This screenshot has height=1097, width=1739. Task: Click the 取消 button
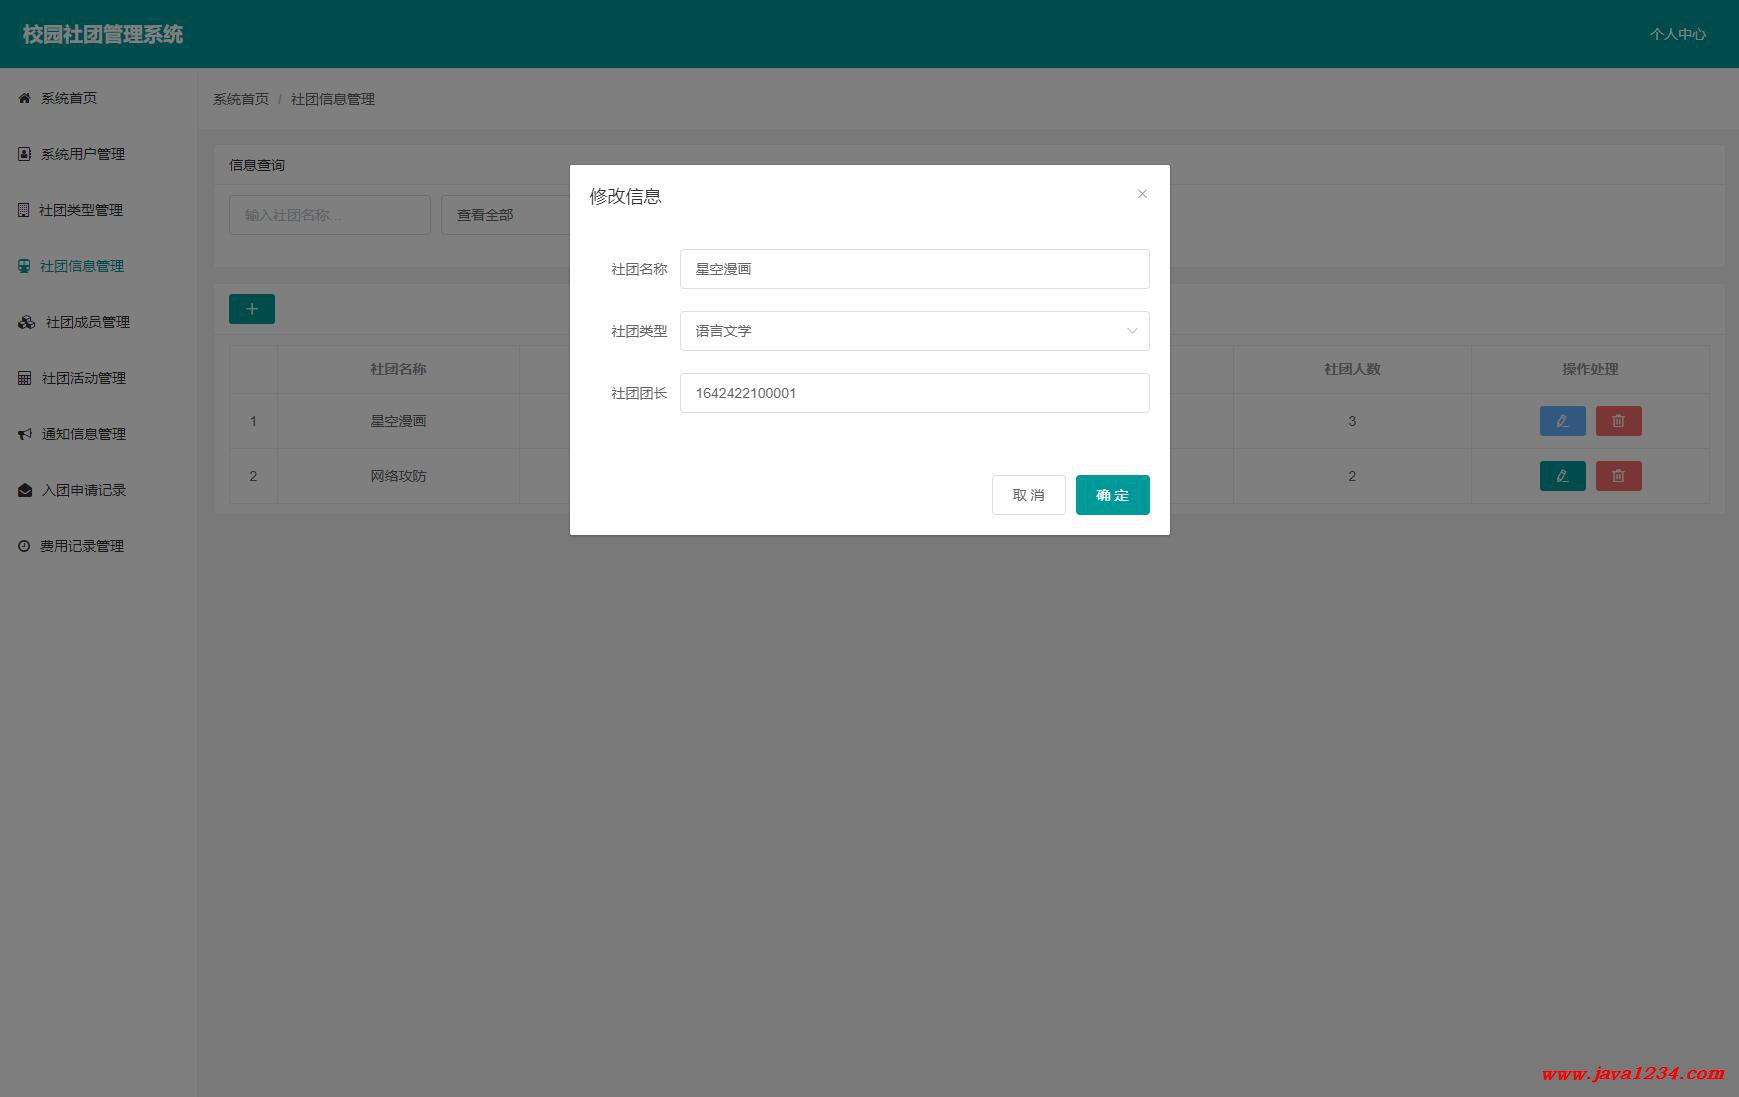pos(1028,495)
